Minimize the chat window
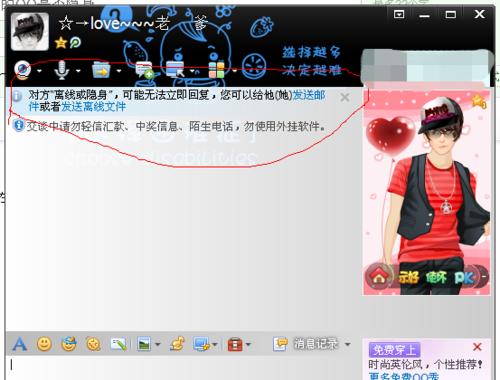The width and height of the screenshot is (500, 380). (424, 15)
